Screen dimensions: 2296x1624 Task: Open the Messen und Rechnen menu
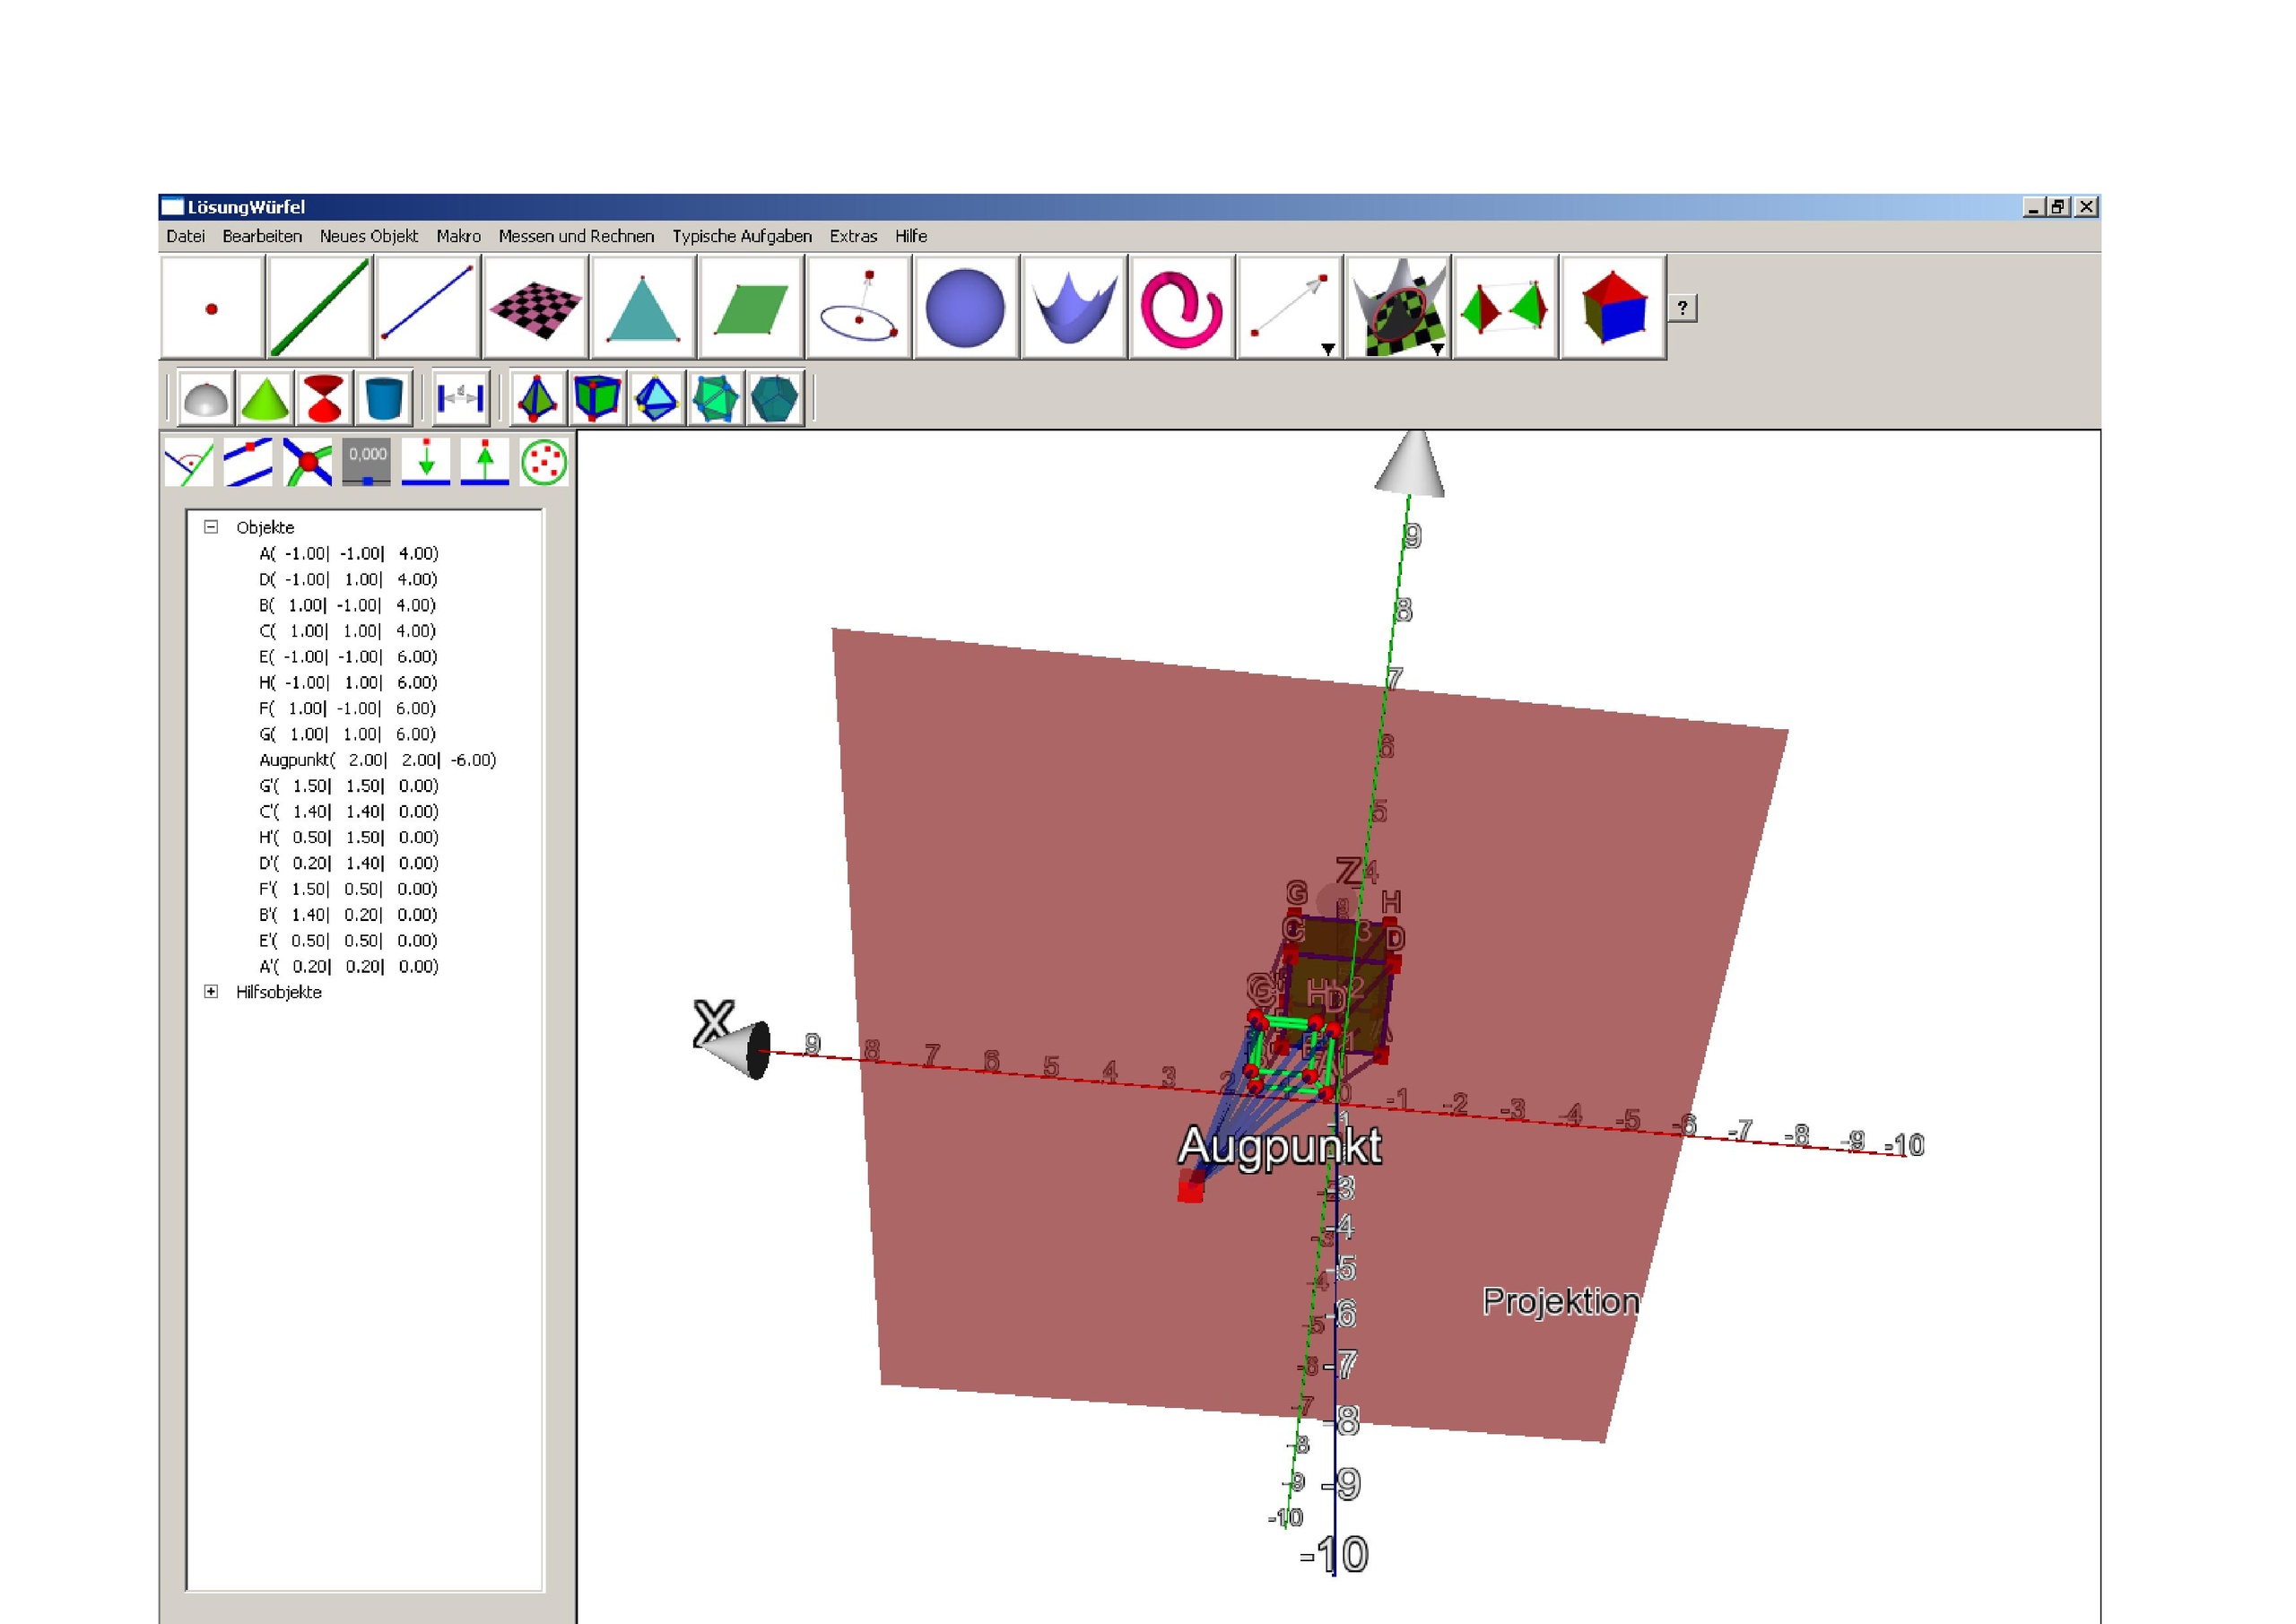(x=576, y=236)
